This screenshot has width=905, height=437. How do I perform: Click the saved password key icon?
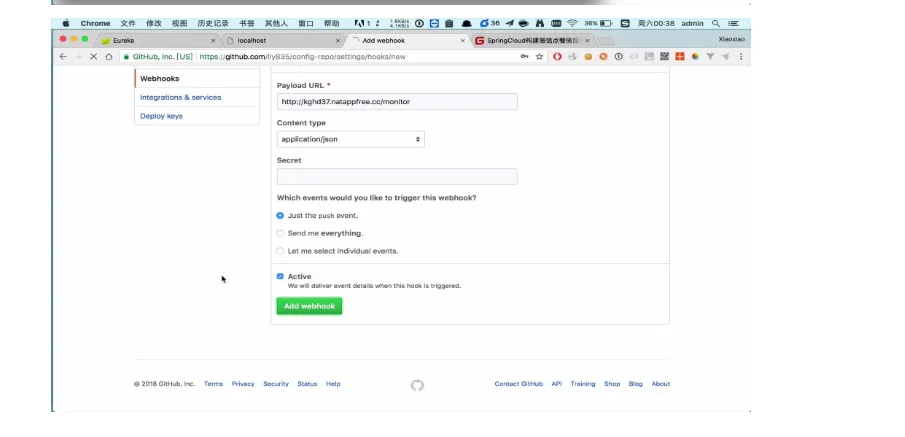524,57
